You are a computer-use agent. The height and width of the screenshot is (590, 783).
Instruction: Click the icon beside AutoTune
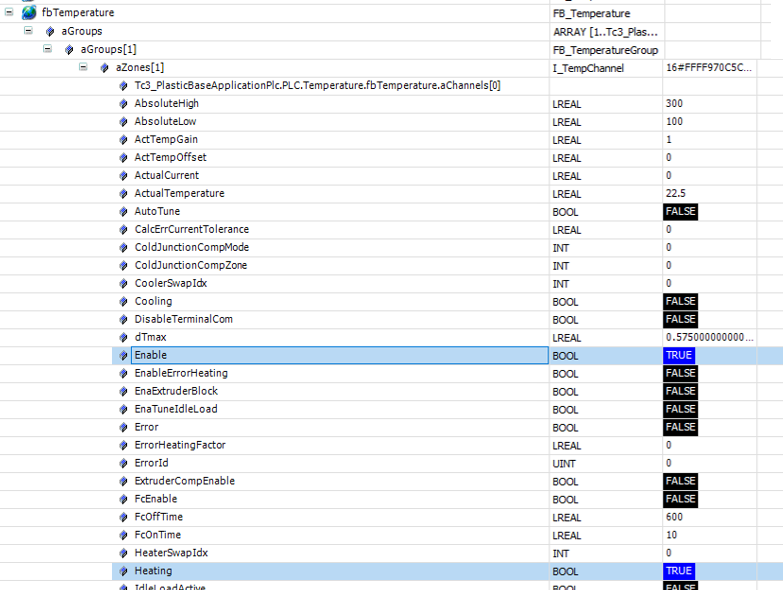pos(123,212)
